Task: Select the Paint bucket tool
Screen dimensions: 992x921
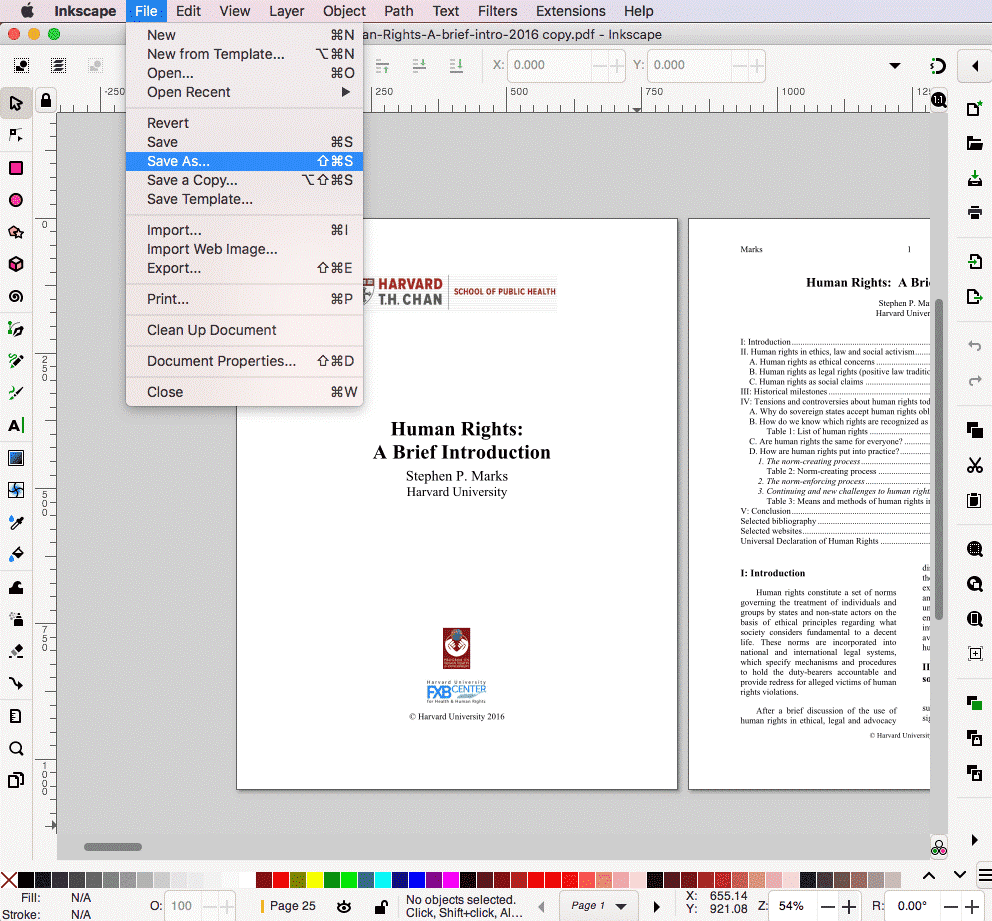Action: [16, 555]
